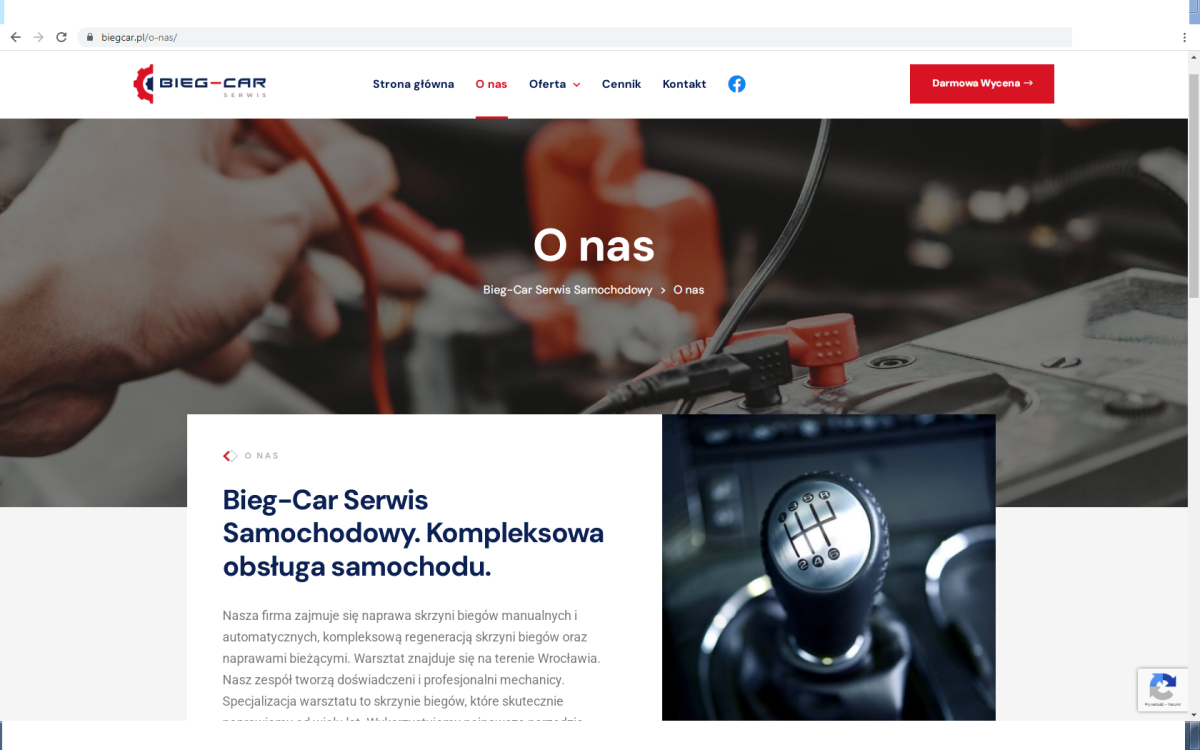Go to Strona główna page

click(x=413, y=84)
